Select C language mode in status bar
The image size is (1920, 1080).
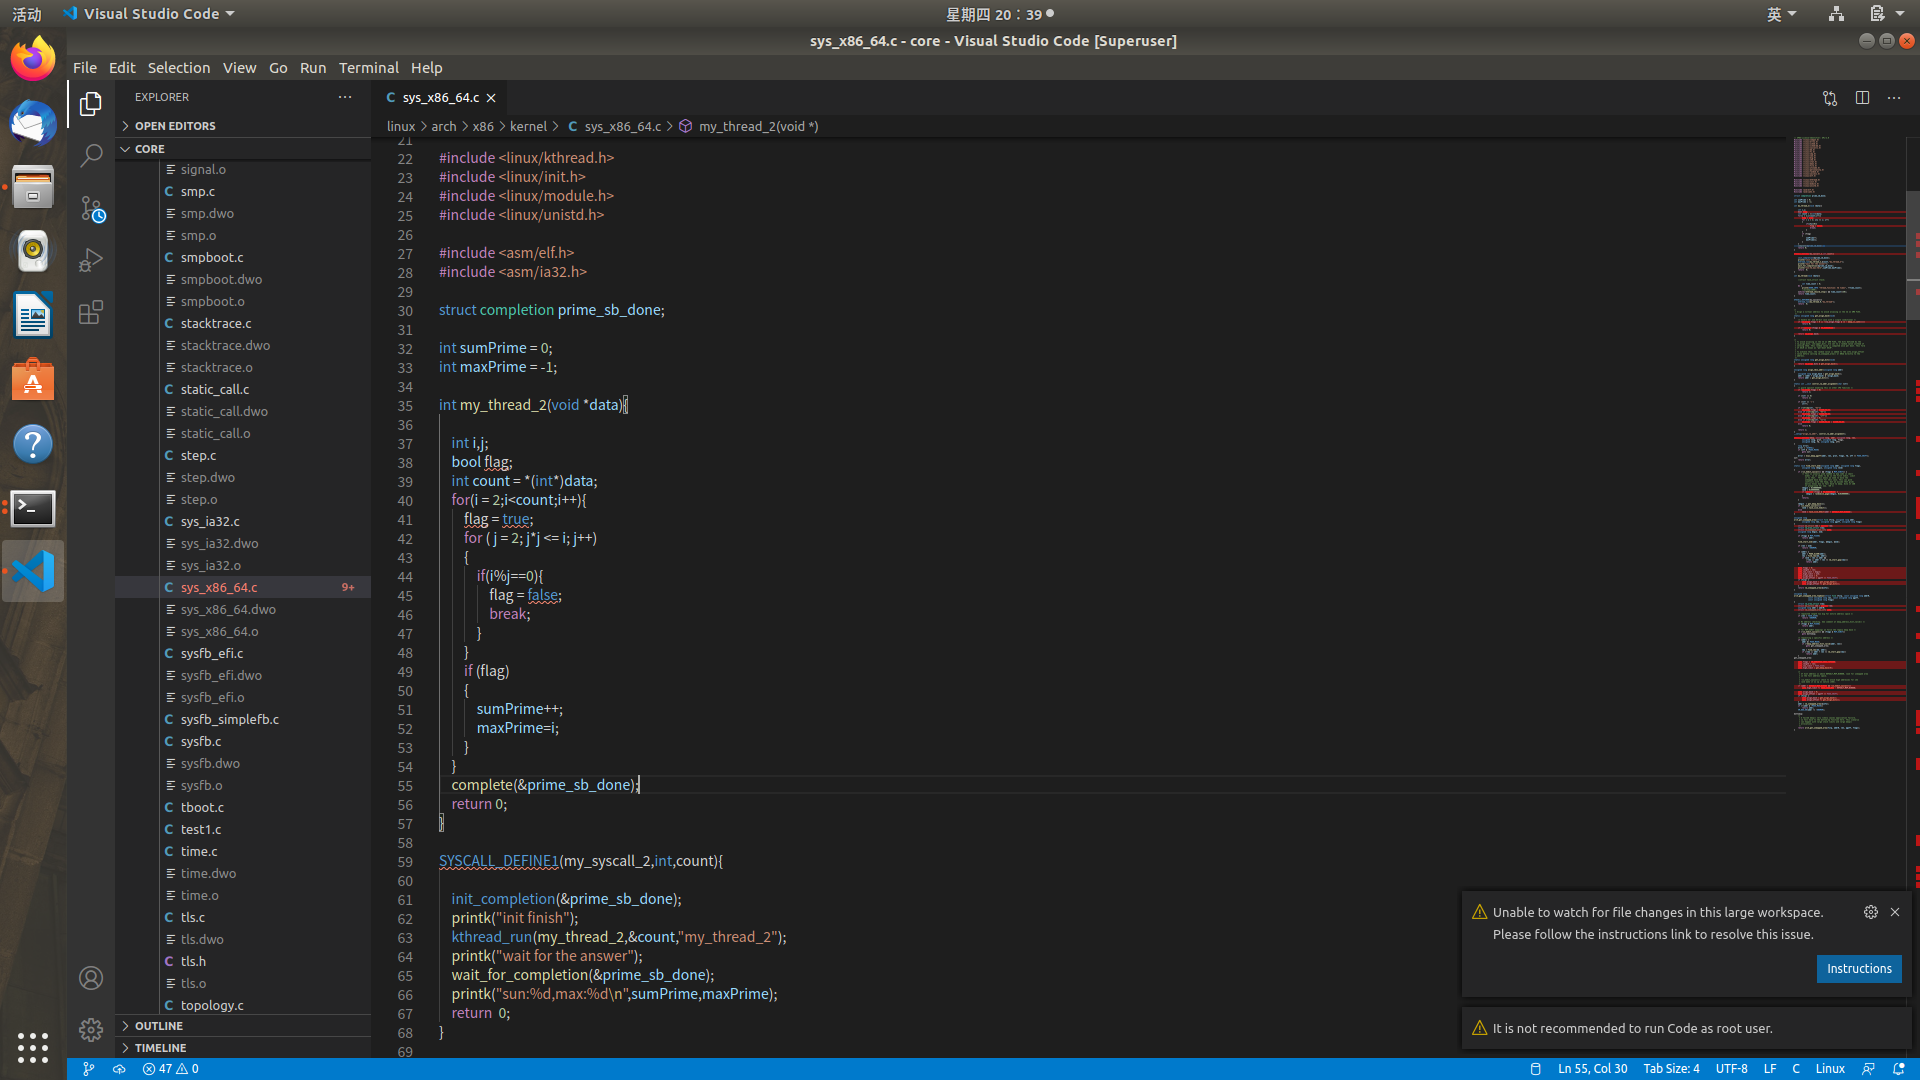(x=1796, y=1069)
